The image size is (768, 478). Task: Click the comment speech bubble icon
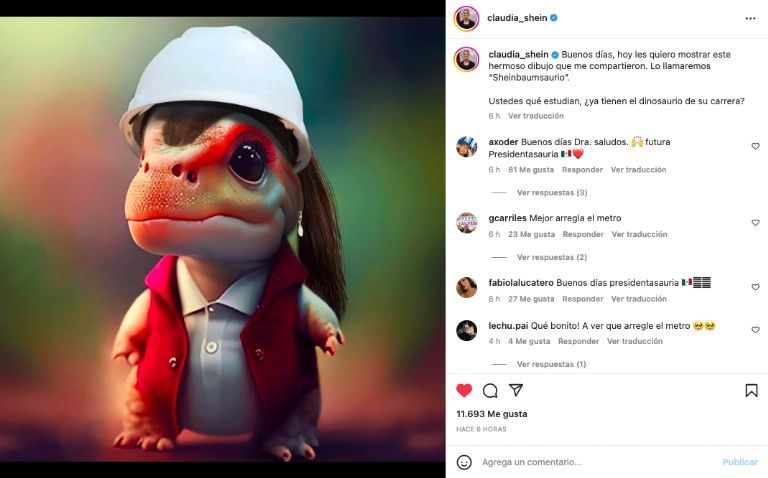point(490,390)
